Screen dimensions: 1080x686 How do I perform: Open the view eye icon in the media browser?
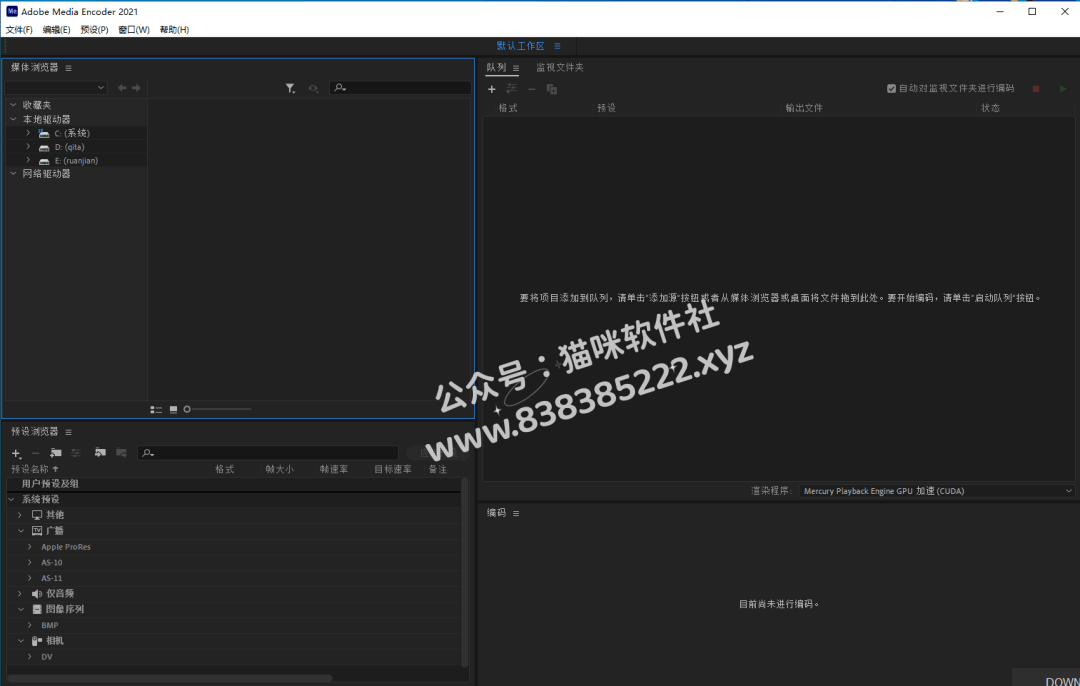[x=313, y=88]
